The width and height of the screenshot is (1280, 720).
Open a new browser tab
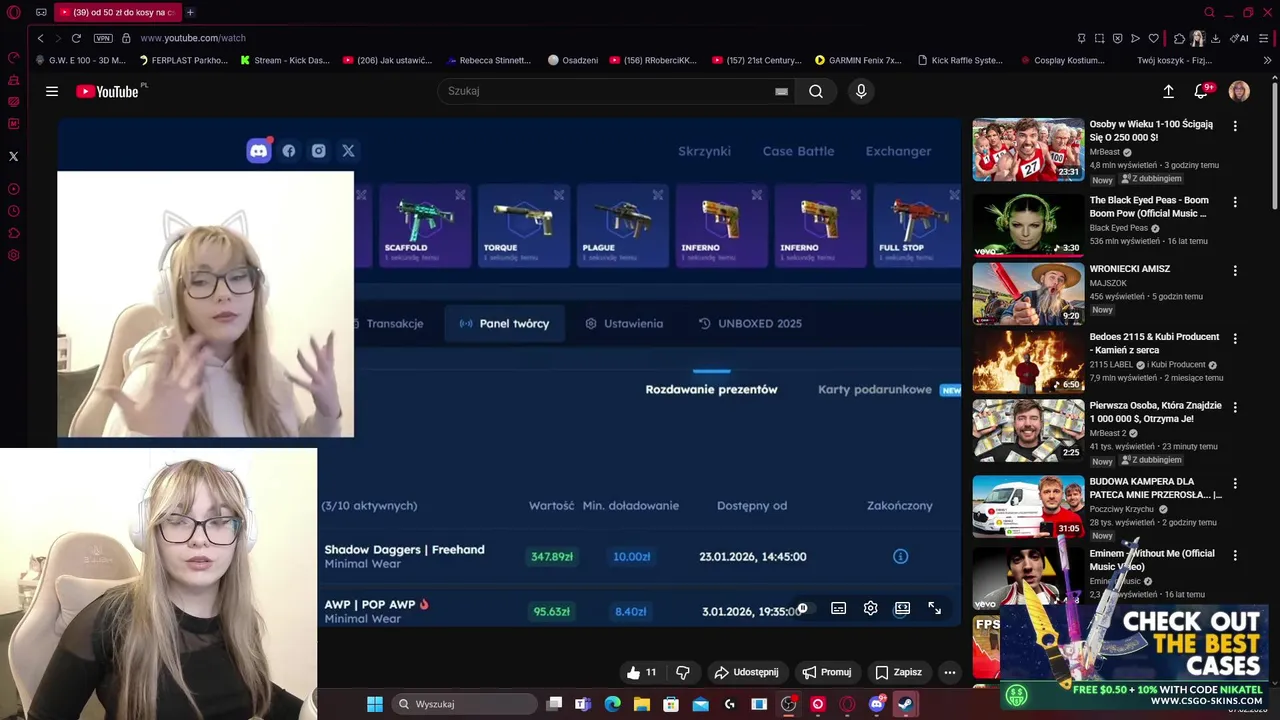(x=190, y=12)
